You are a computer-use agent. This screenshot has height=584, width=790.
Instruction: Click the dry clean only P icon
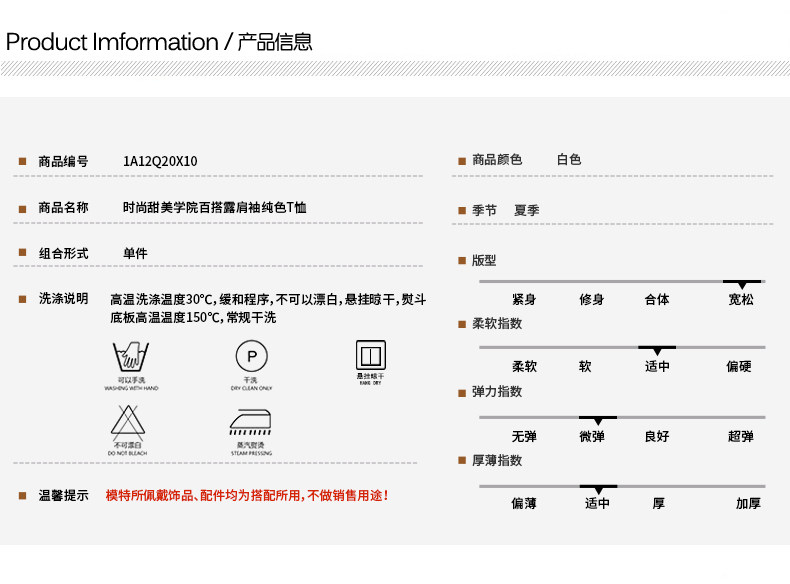[251, 356]
